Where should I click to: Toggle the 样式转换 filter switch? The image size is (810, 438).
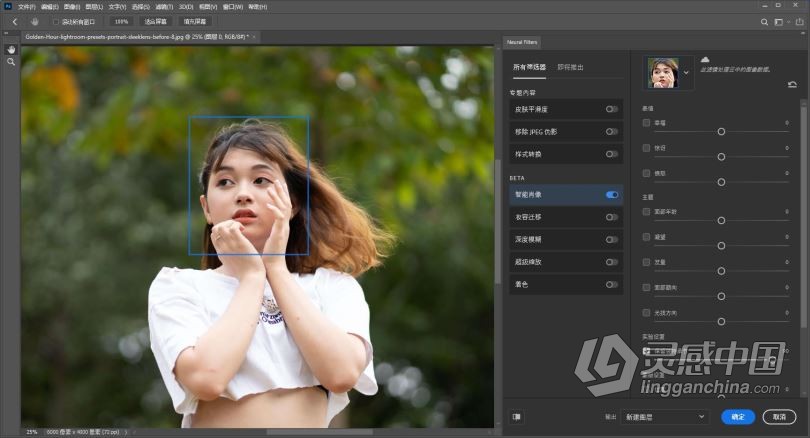tap(612, 154)
